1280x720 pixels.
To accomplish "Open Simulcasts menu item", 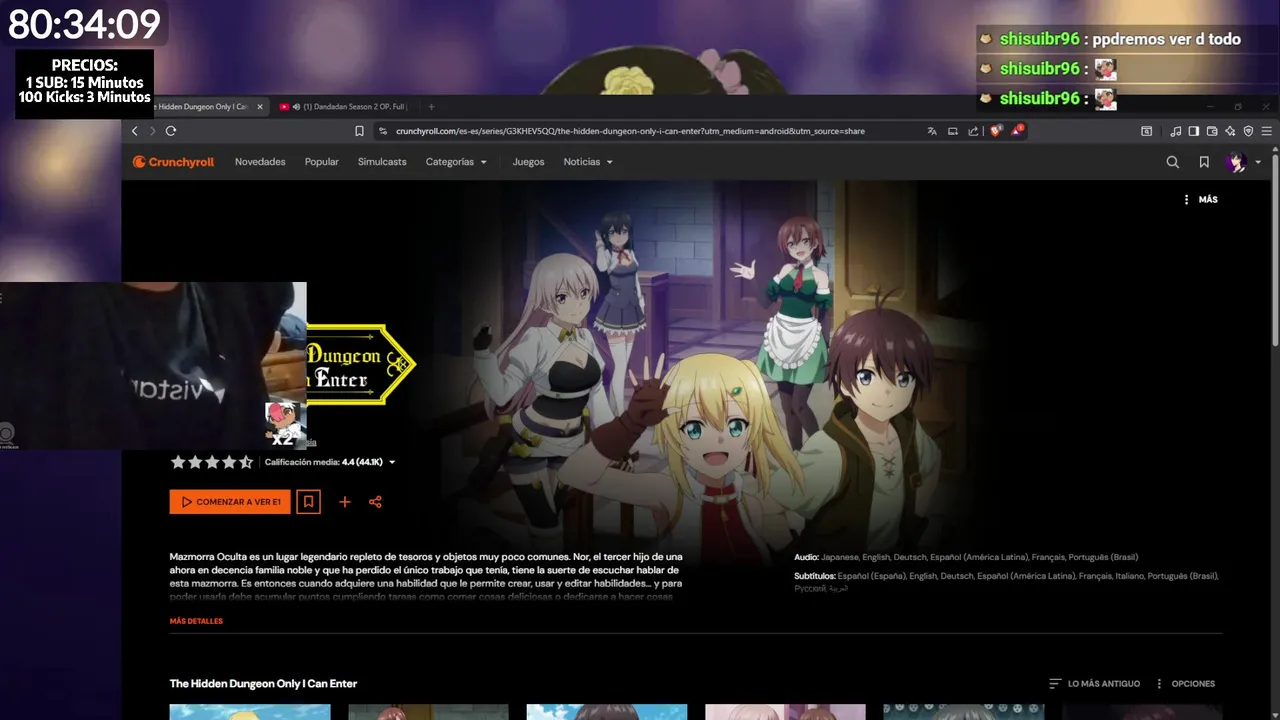I will click(x=382, y=162).
